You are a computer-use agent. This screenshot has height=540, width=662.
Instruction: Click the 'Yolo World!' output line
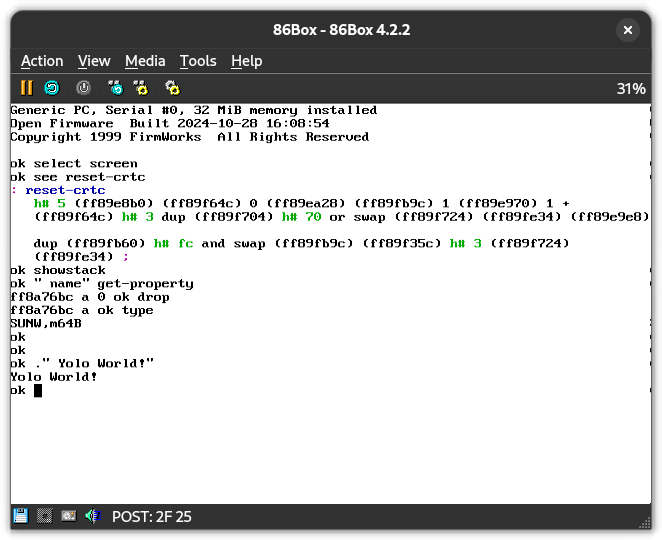point(54,377)
